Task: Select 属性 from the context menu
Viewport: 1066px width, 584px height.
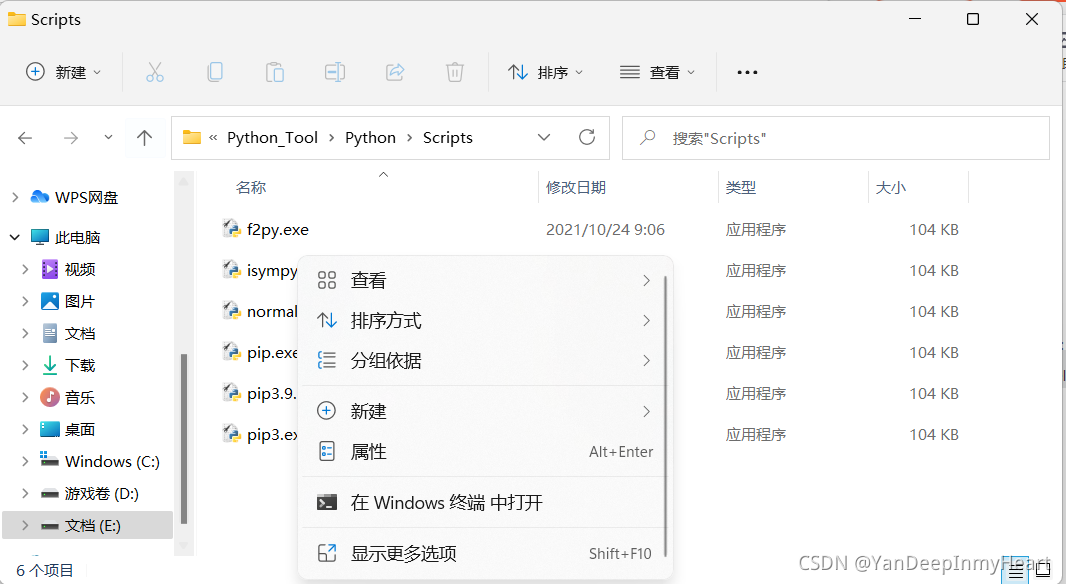Action: [x=370, y=451]
